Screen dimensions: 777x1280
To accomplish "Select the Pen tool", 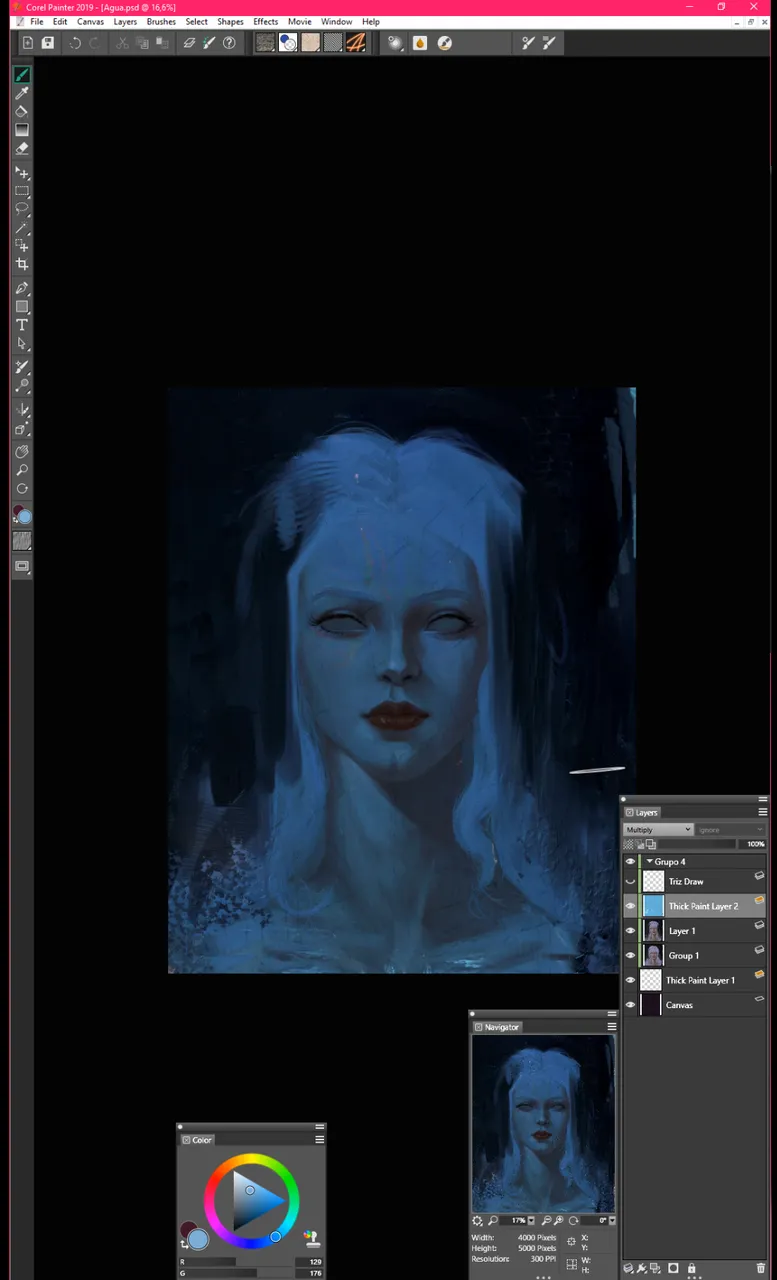I will pyautogui.click(x=21, y=288).
